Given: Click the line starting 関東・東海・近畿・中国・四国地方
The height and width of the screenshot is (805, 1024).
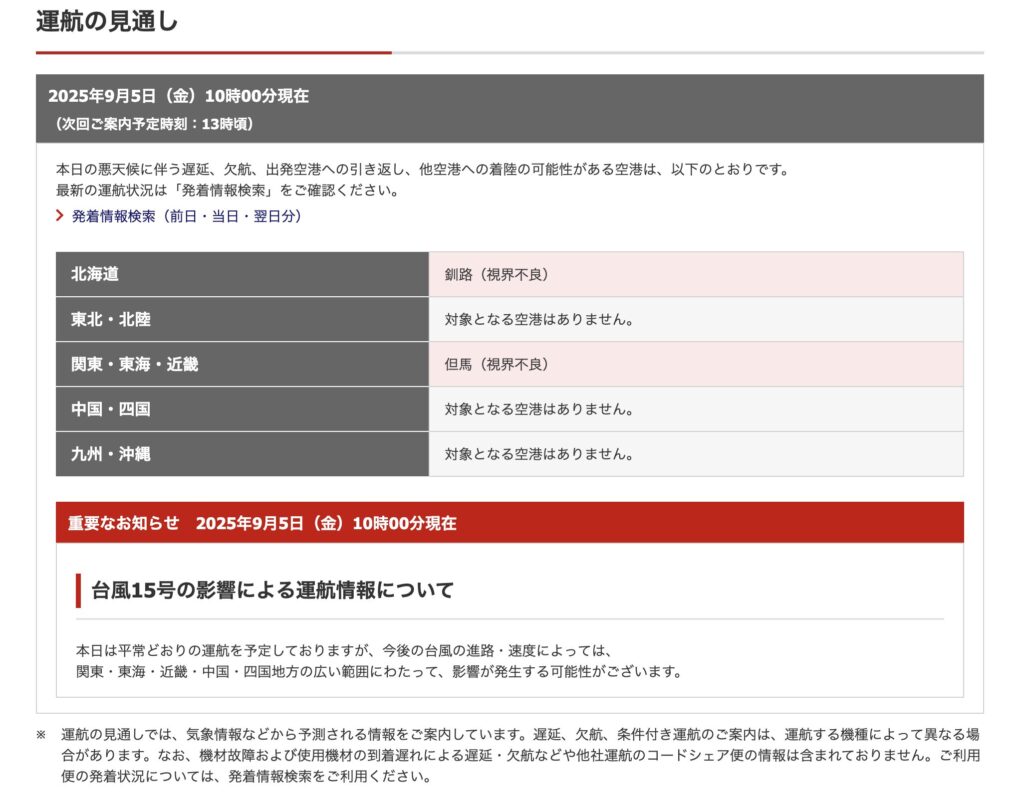Looking at the screenshot, I should pos(379,671).
